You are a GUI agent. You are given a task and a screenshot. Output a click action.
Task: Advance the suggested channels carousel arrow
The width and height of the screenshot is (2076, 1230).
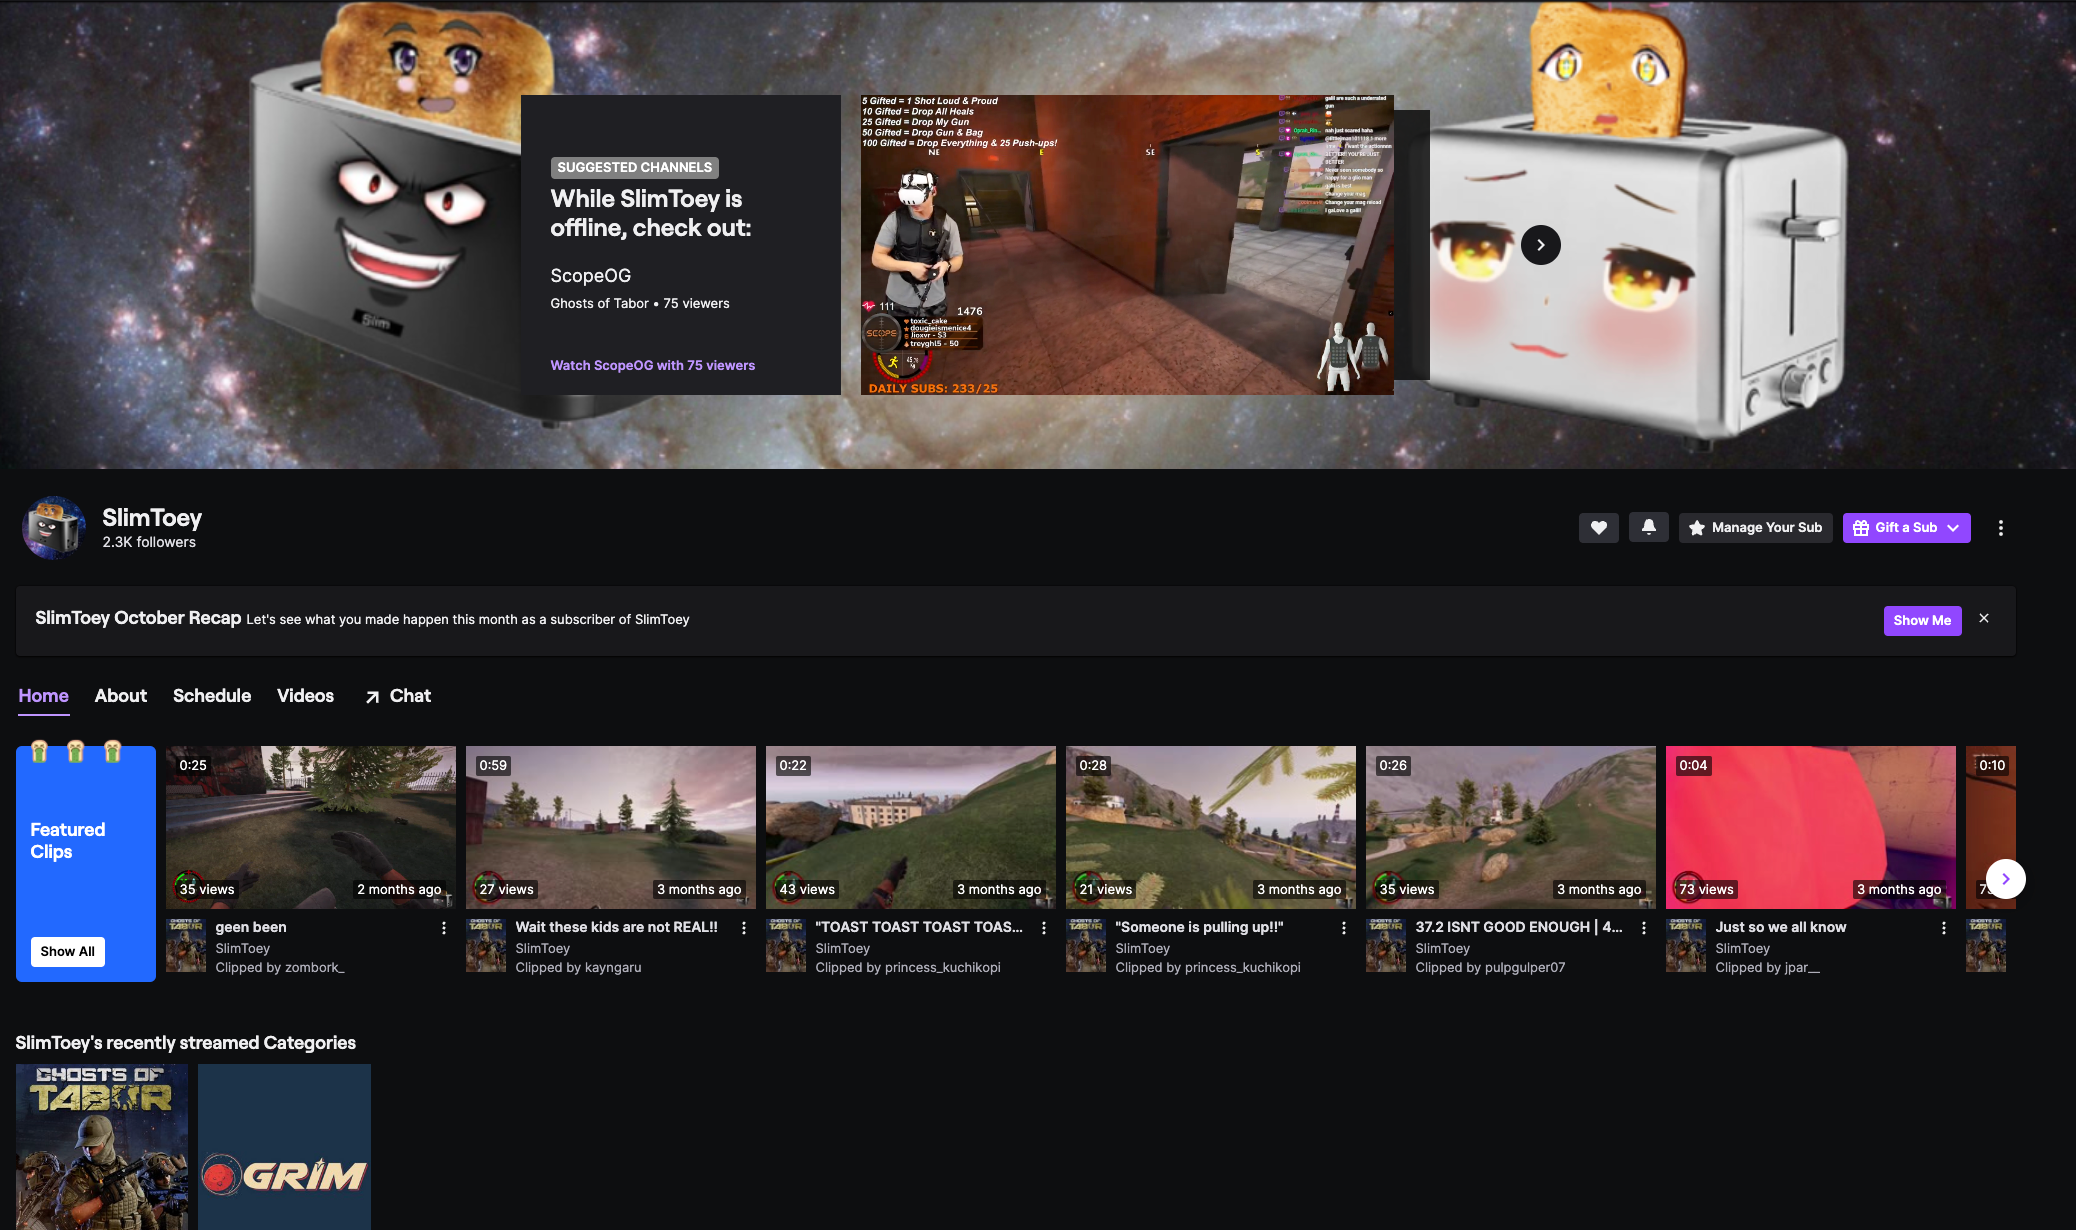click(1540, 245)
